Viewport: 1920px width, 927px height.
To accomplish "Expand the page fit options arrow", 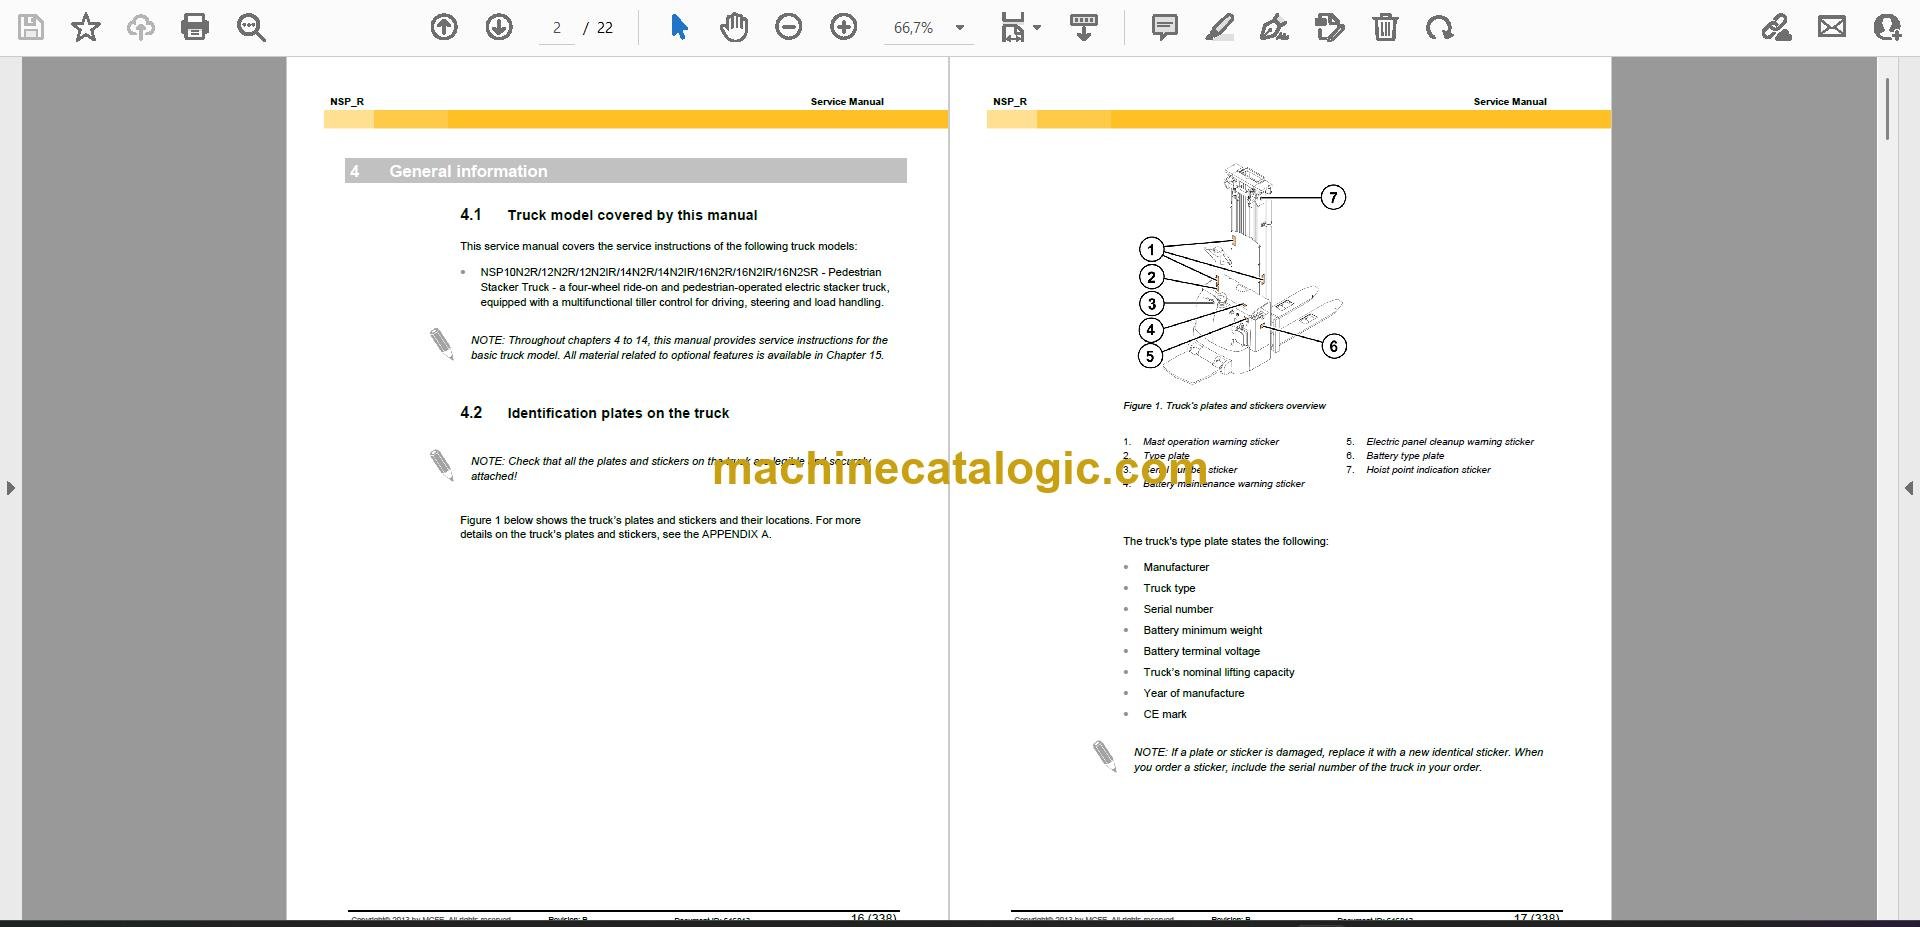I will coord(1037,28).
